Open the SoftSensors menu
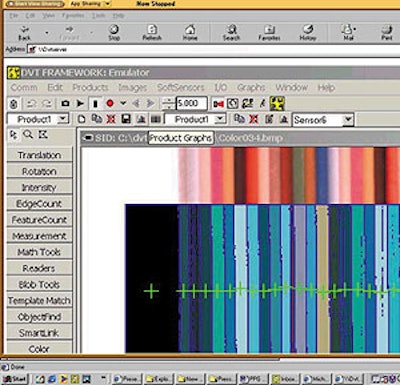400x385 pixels. 180,88
